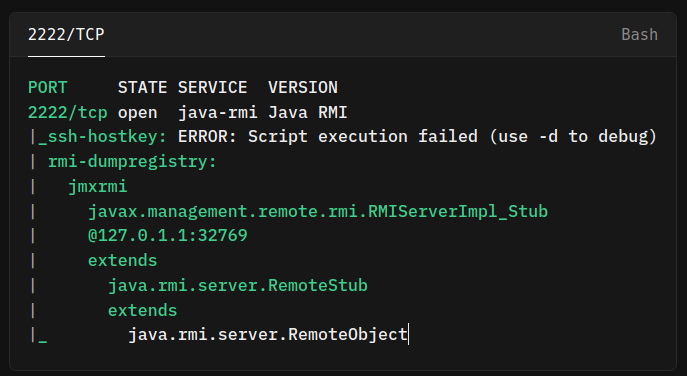The image size is (687, 376).
Task: Click the 2222/tcp port entry
Action: pos(67,112)
